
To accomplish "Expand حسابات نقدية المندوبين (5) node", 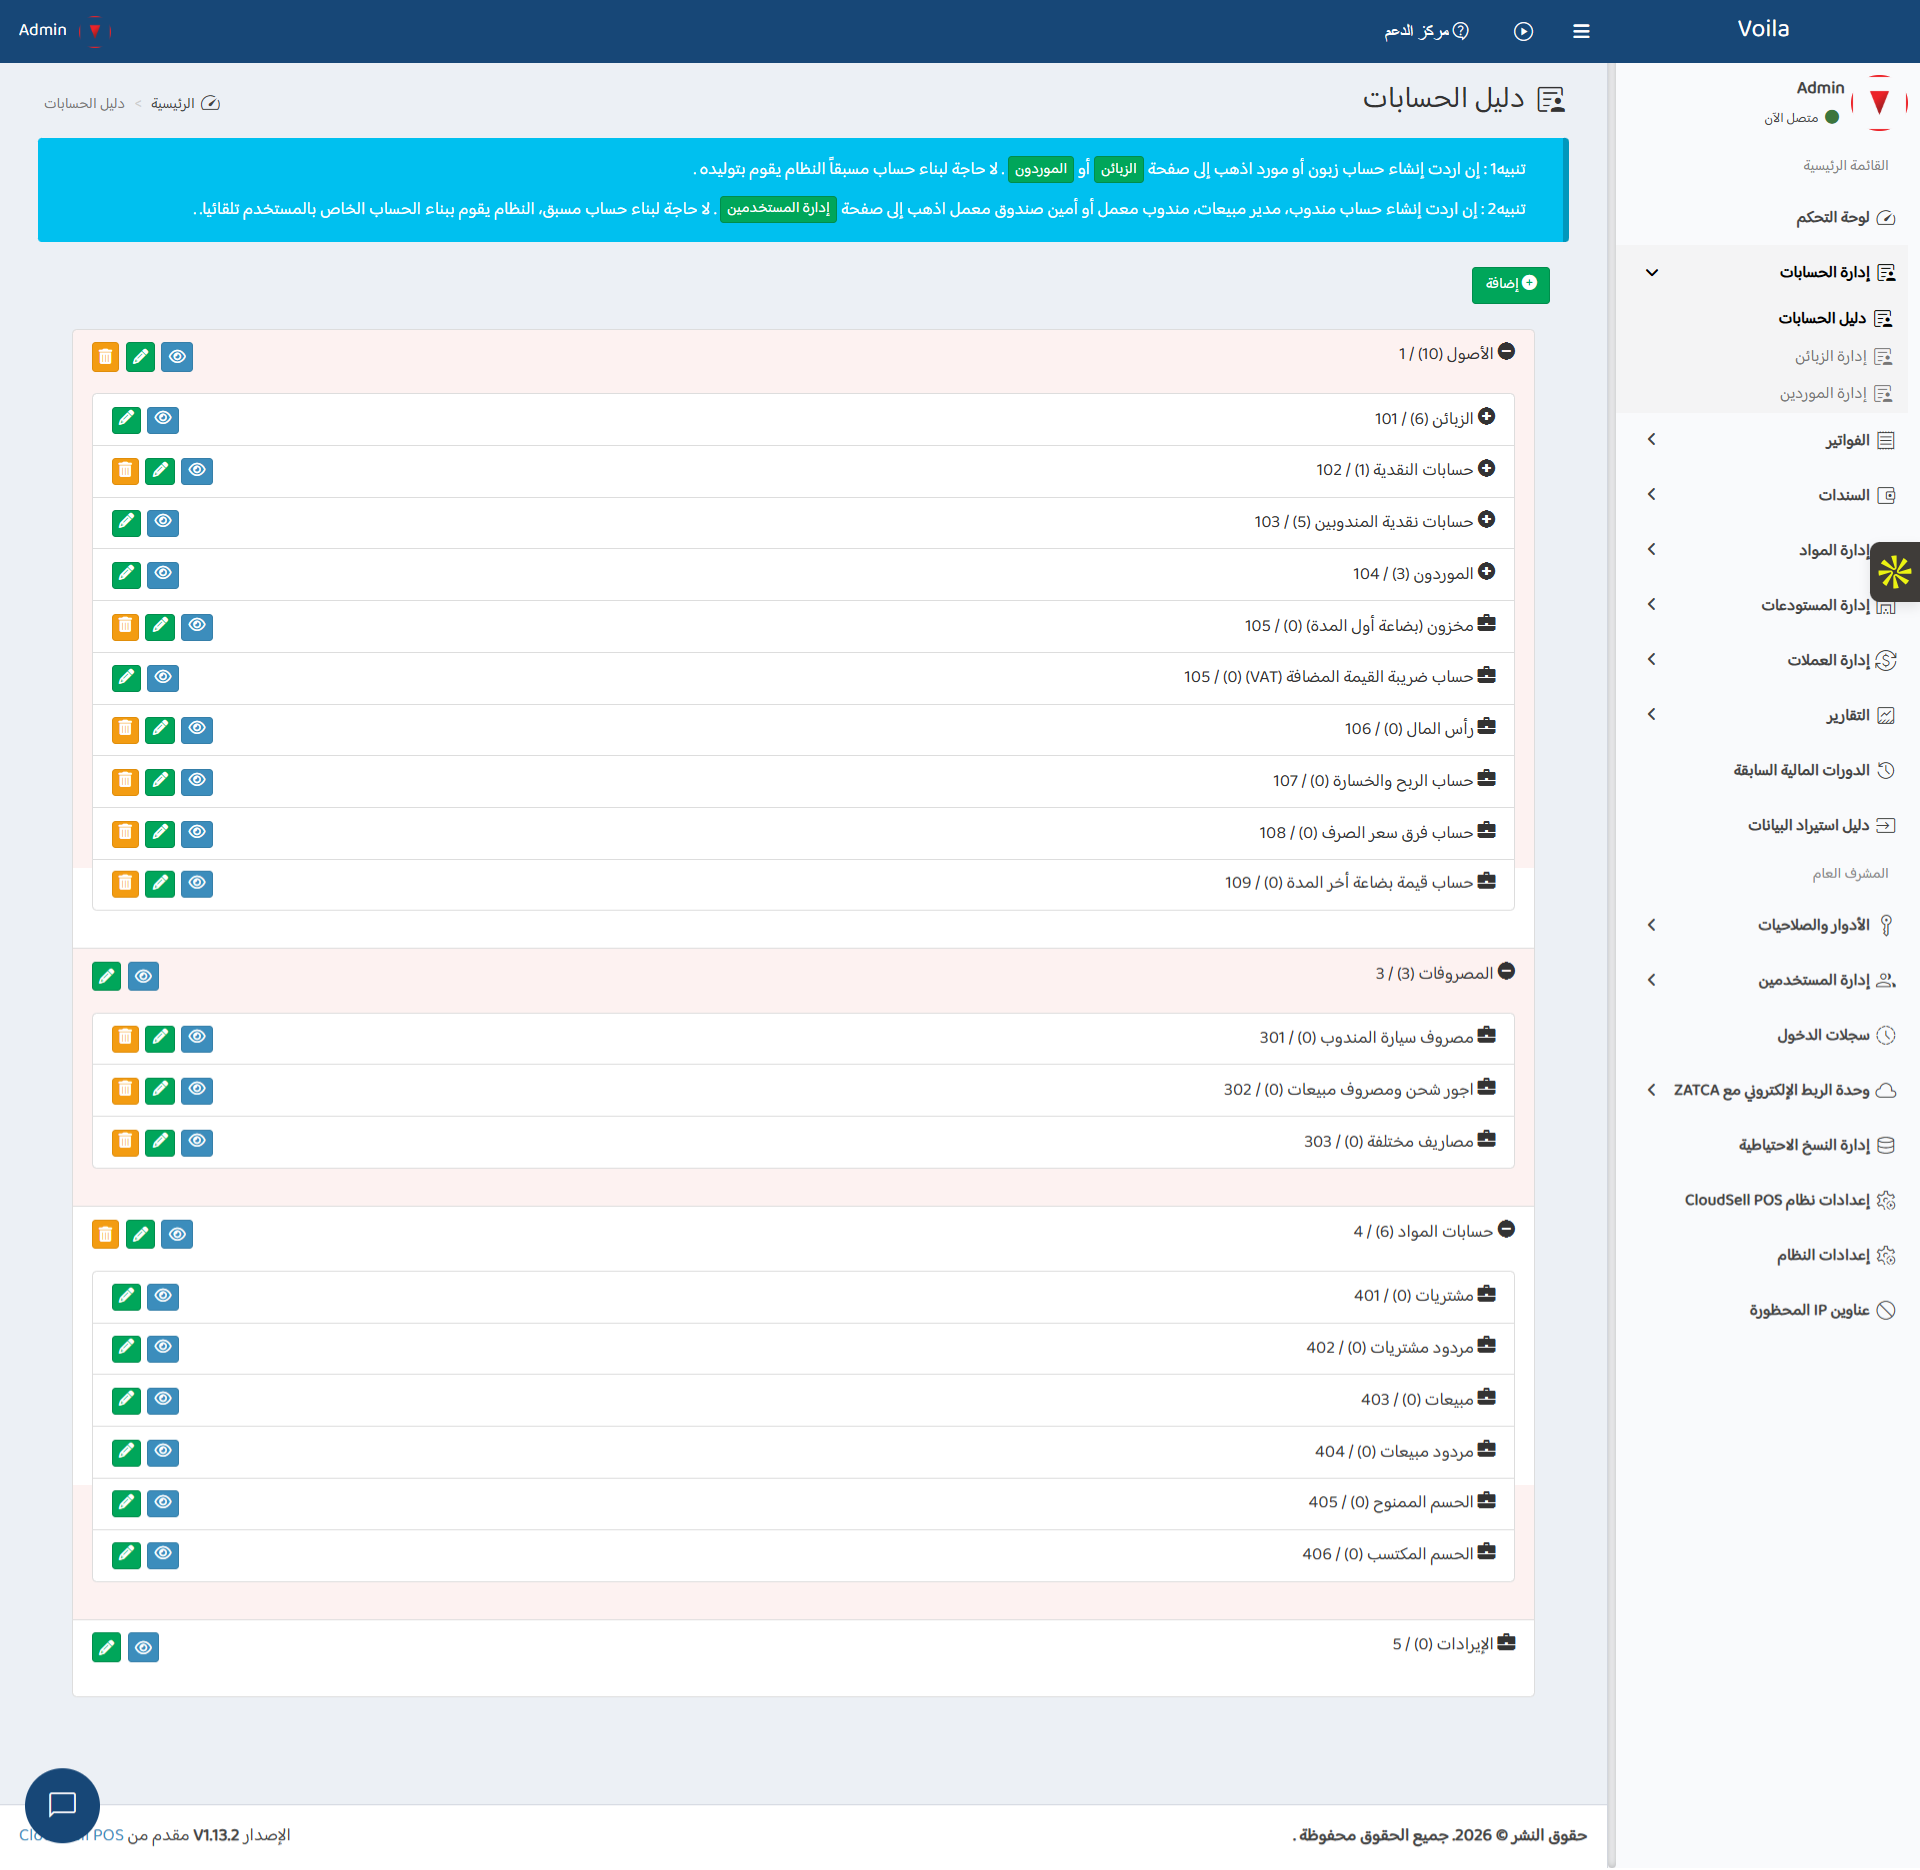I will (1486, 519).
